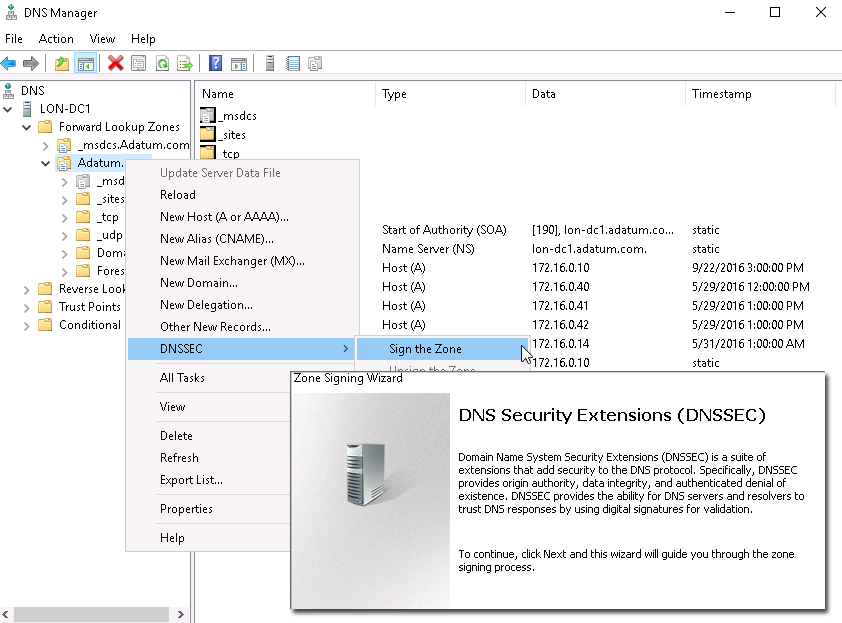Viewport: 842px width, 623px height.
Task: Sort the list by the Type column header
Action: [x=450, y=94]
